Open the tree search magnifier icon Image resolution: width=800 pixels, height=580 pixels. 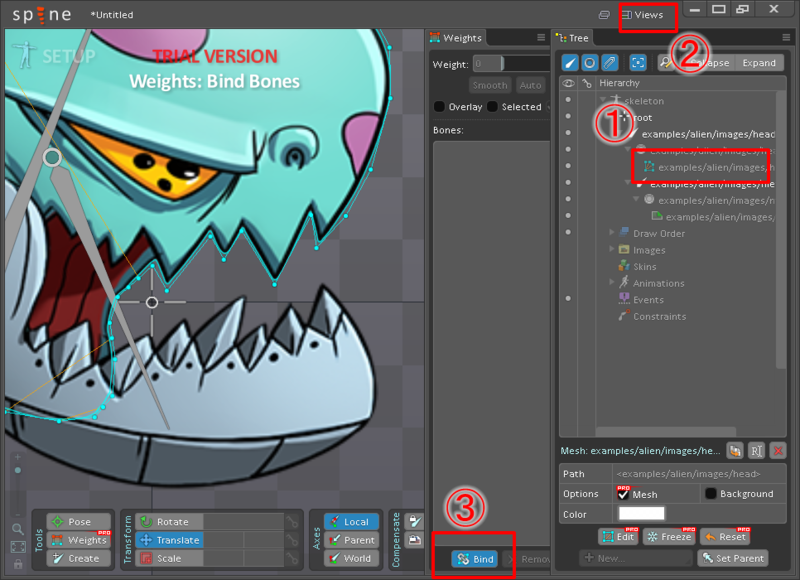click(x=665, y=63)
